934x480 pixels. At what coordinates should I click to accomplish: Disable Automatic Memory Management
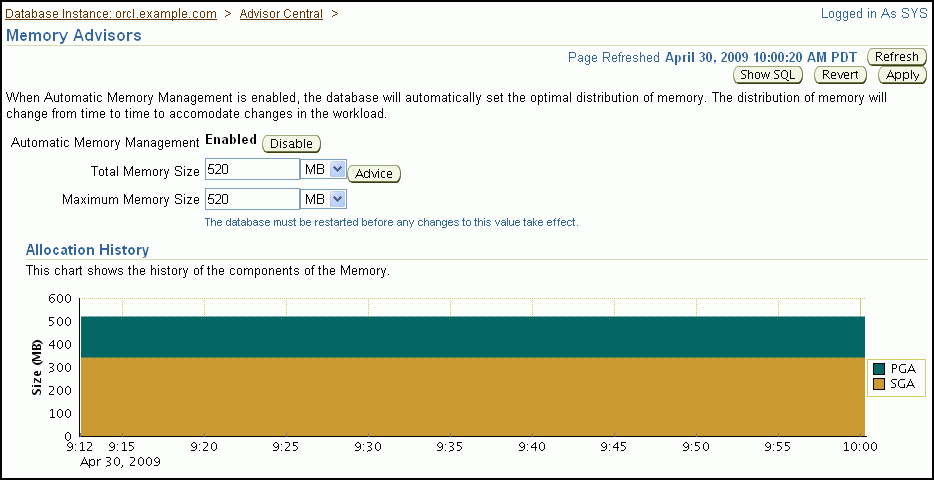(291, 144)
